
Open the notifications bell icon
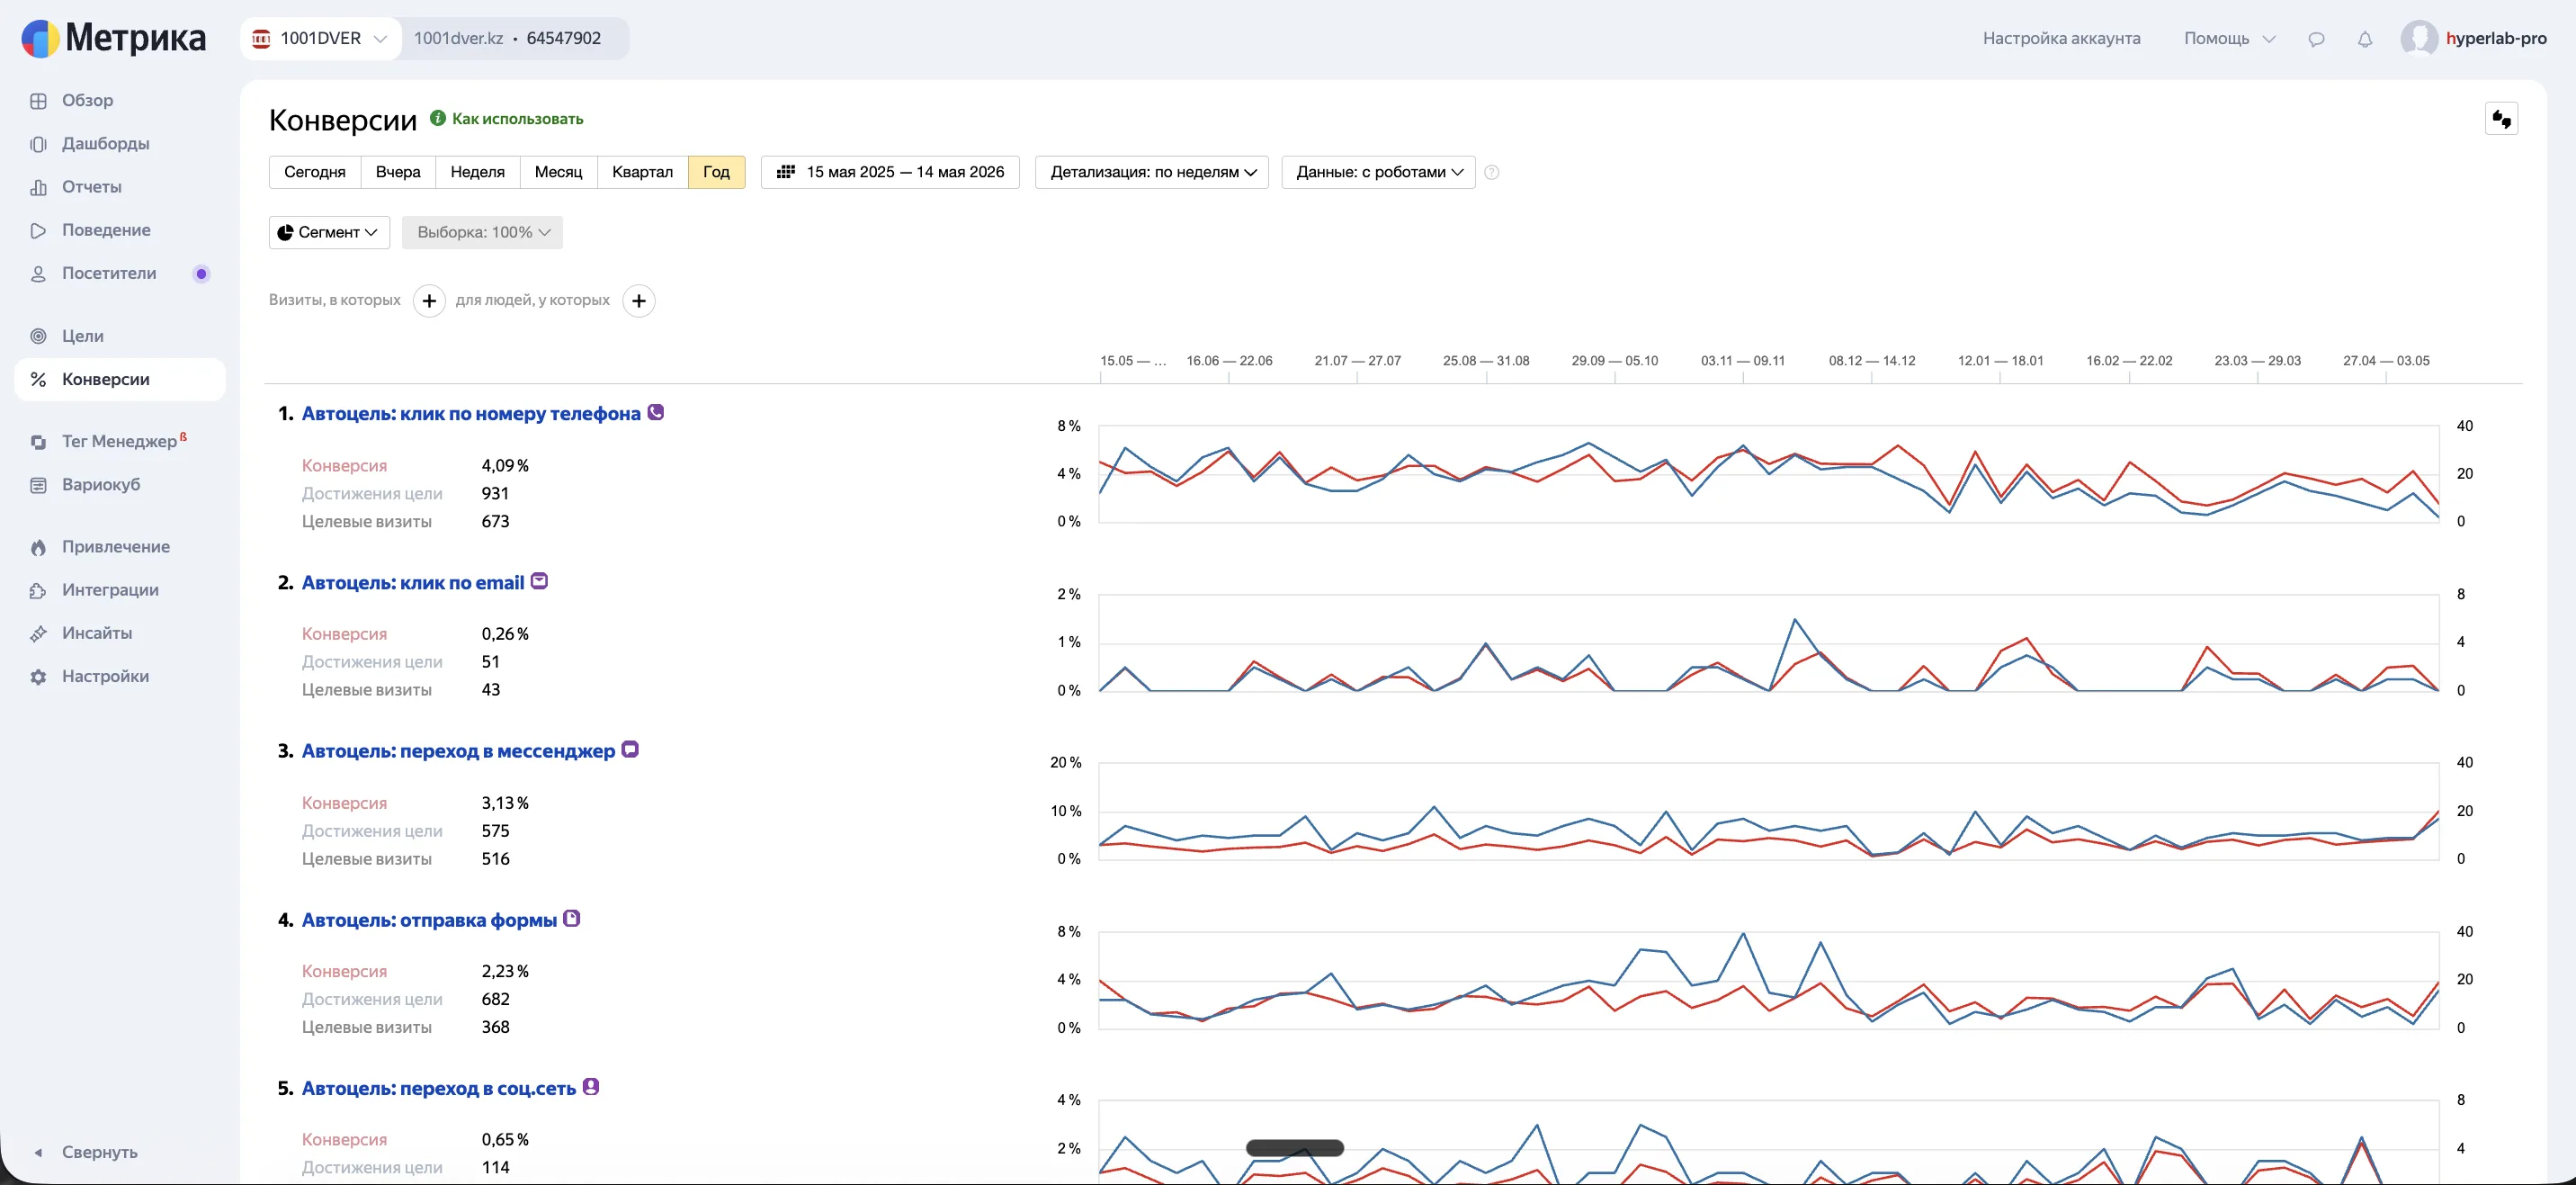pos(2364,39)
